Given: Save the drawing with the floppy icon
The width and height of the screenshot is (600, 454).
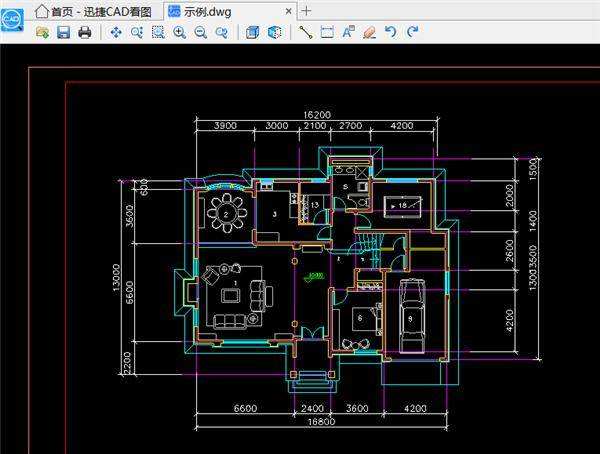Looking at the screenshot, I should (x=64, y=32).
